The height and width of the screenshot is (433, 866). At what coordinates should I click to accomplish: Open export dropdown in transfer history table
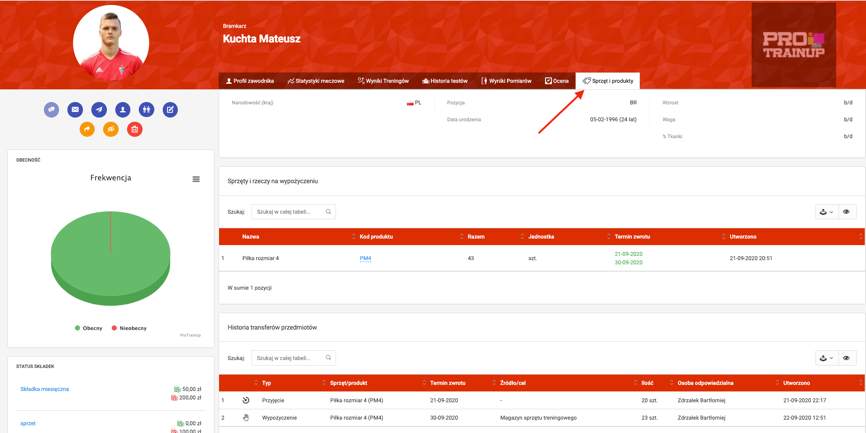point(825,358)
